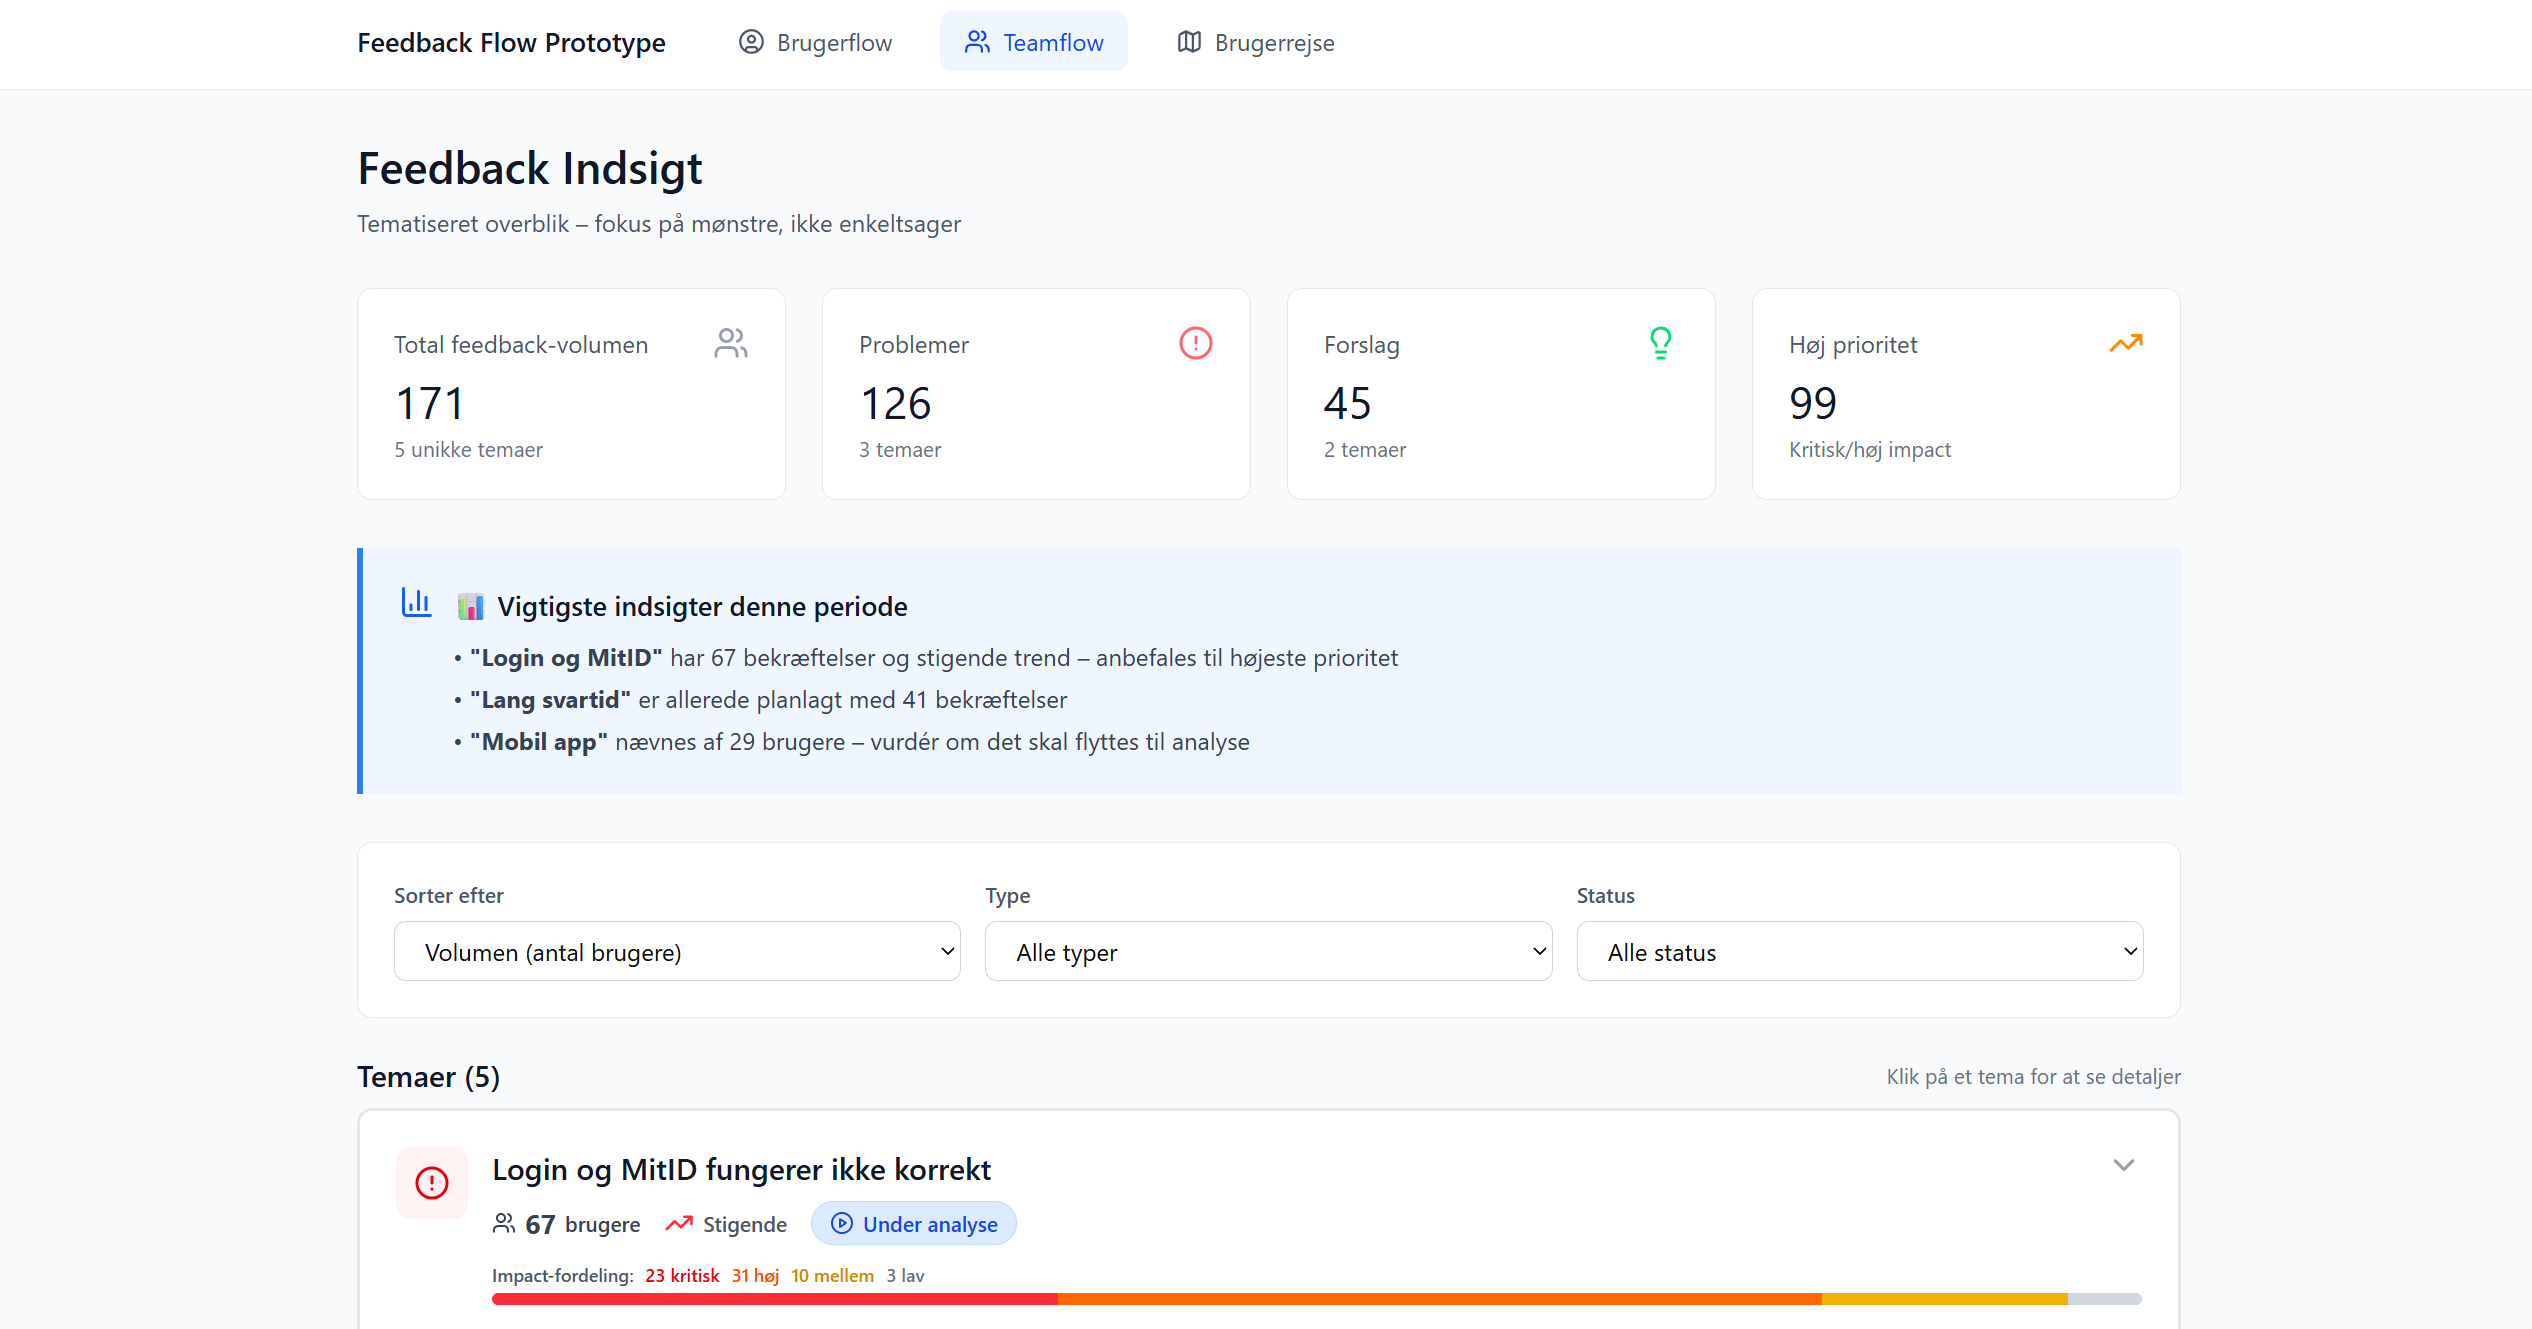
Task: Open the Type filter dropdown
Action: [x=1268, y=951]
